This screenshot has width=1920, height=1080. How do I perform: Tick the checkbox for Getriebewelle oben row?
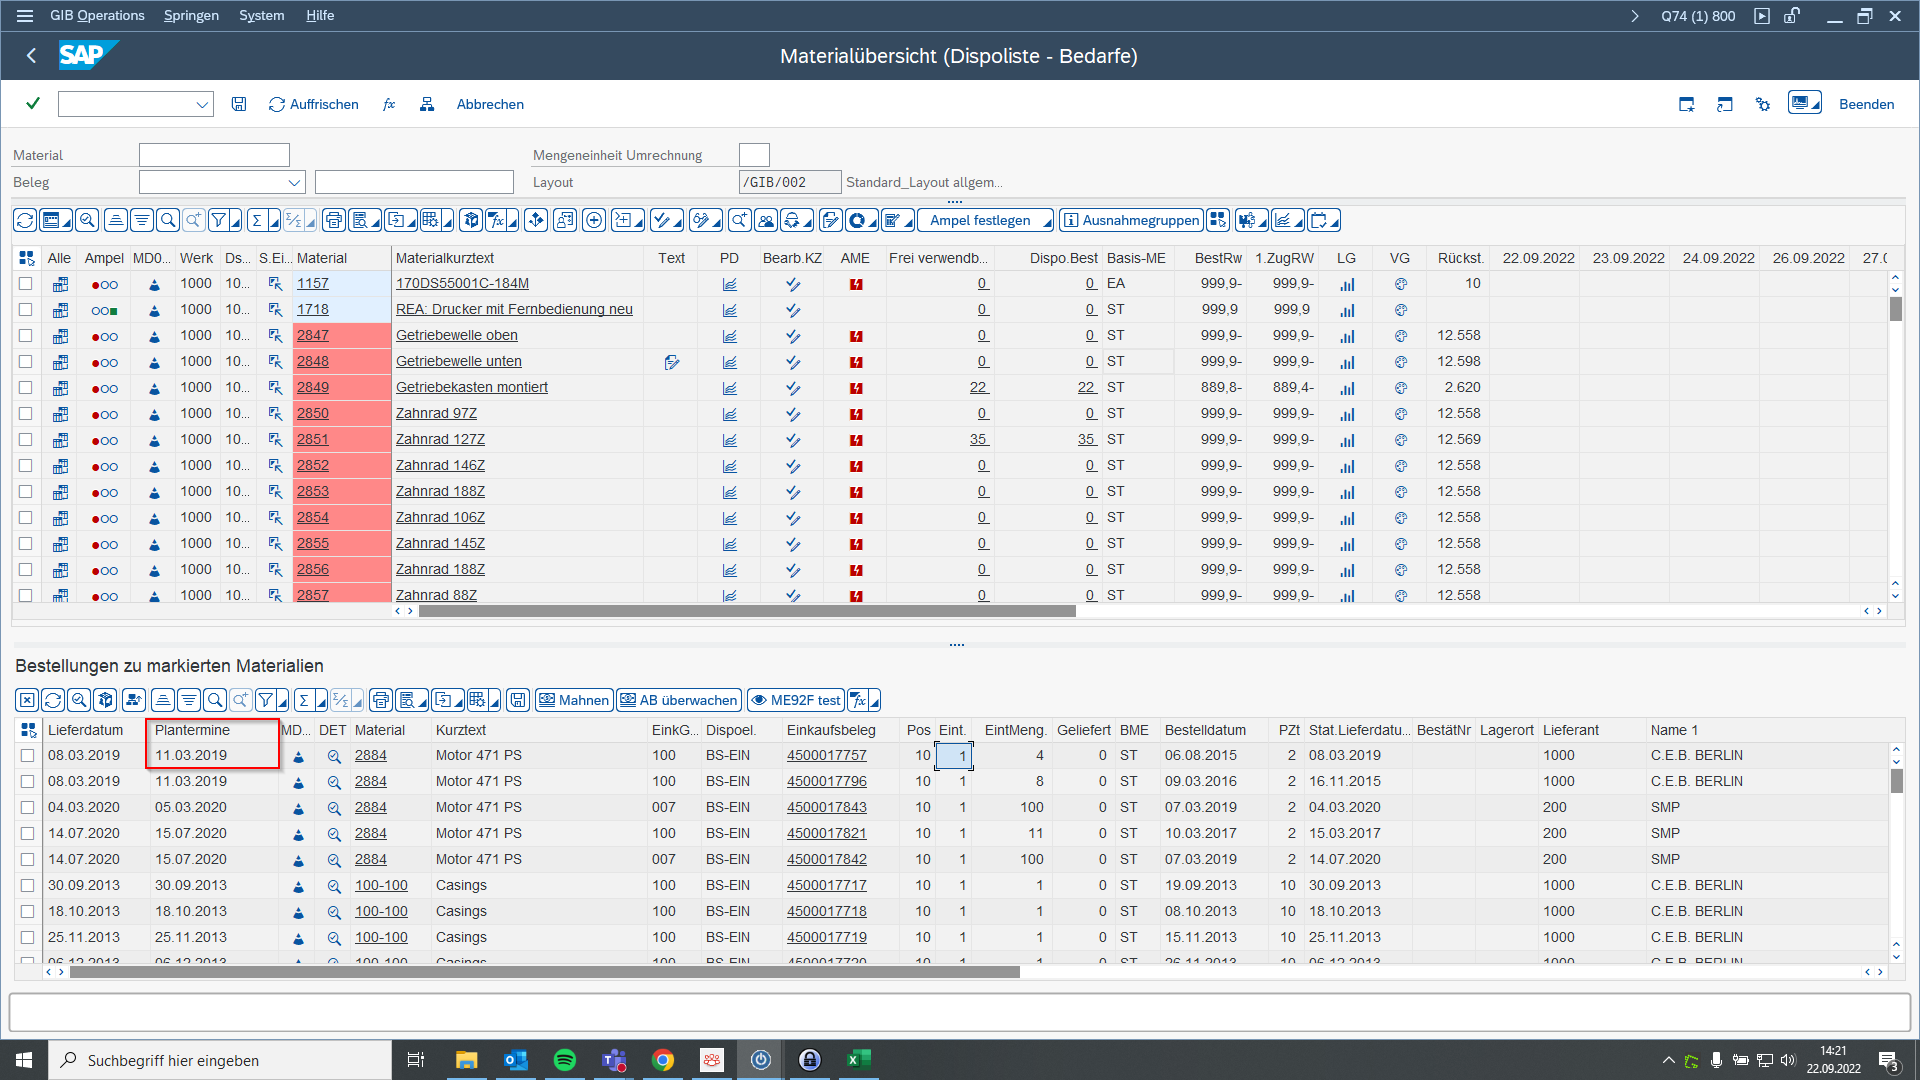pyautogui.click(x=26, y=336)
